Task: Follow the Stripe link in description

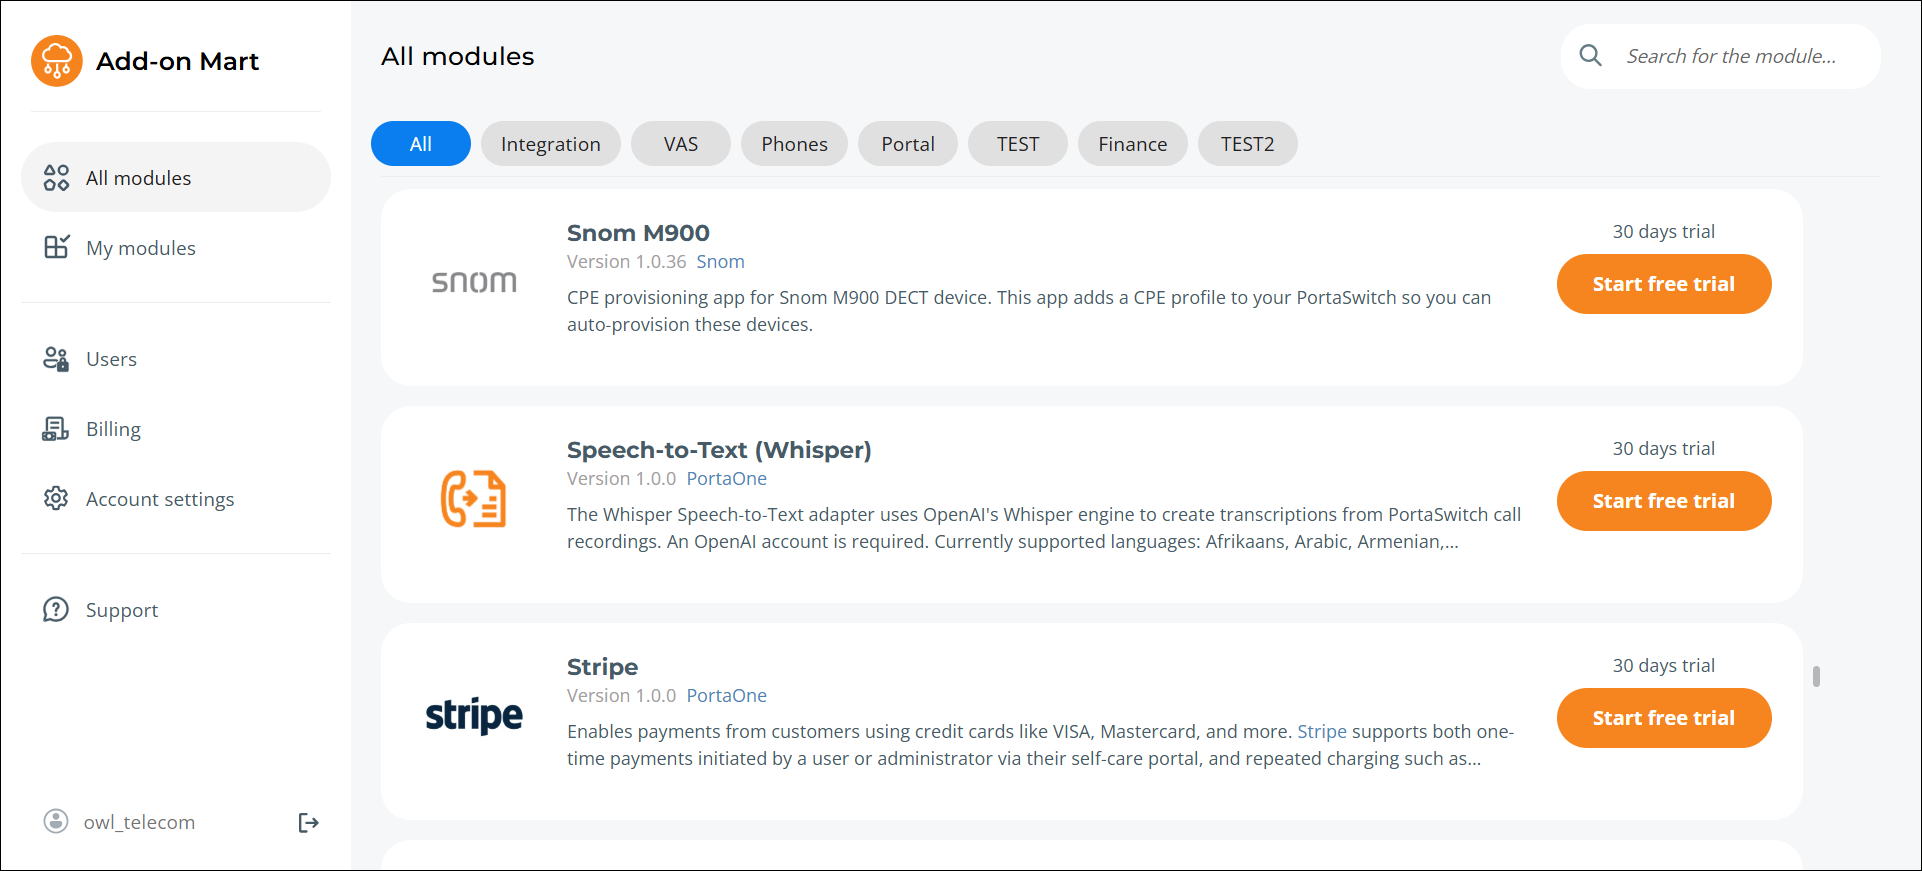Action: click(x=1322, y=732)
